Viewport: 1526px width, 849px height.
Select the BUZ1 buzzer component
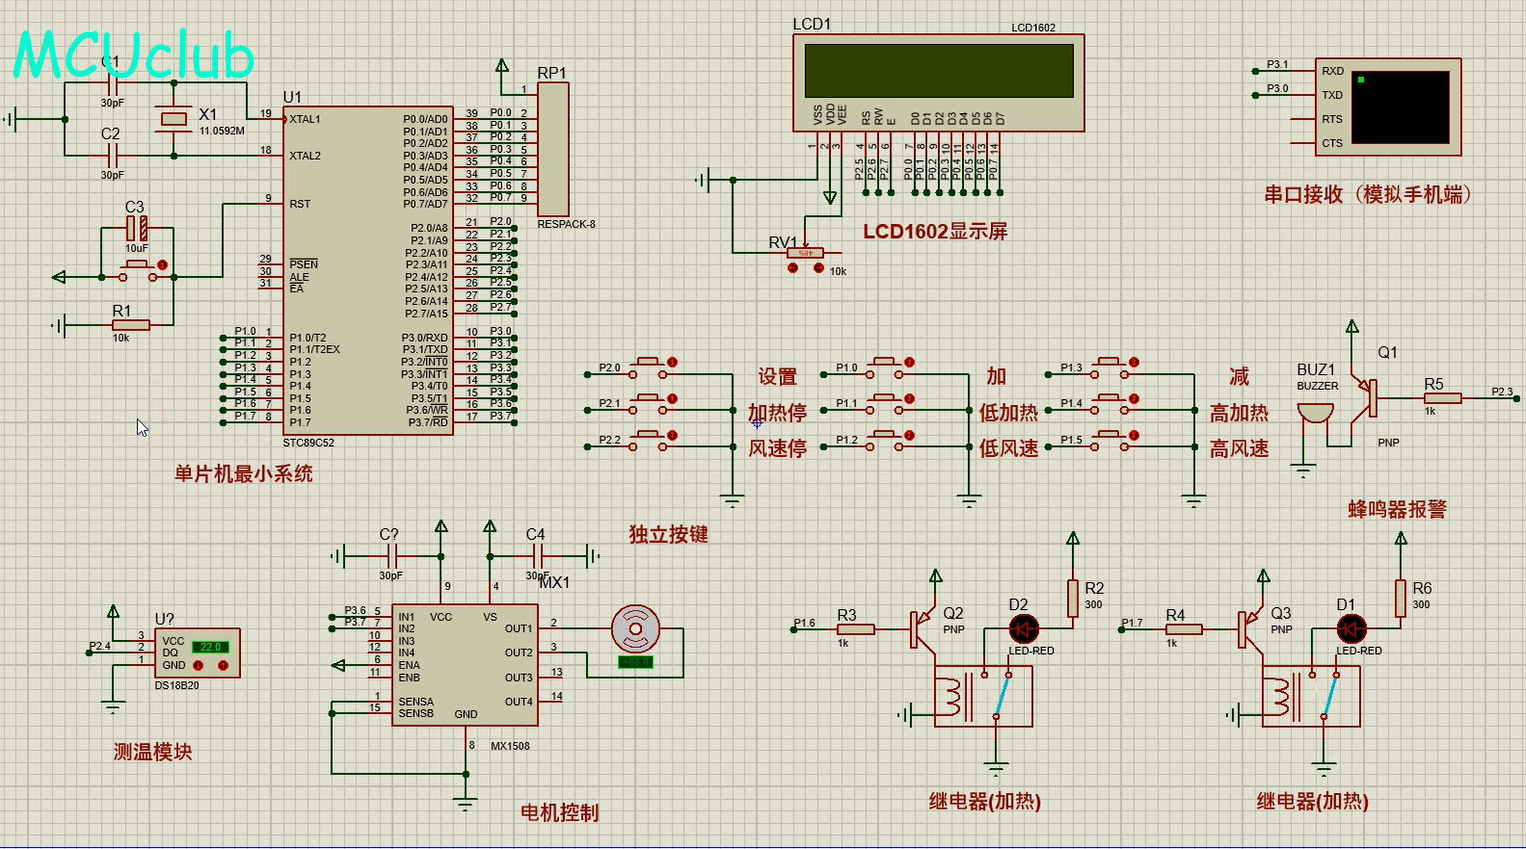[1314, 412]
